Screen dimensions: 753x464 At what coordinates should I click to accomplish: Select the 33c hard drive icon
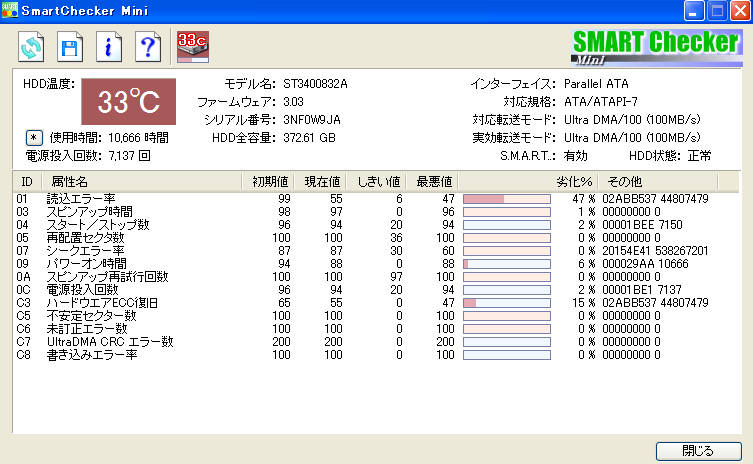(x=191, y=46)
